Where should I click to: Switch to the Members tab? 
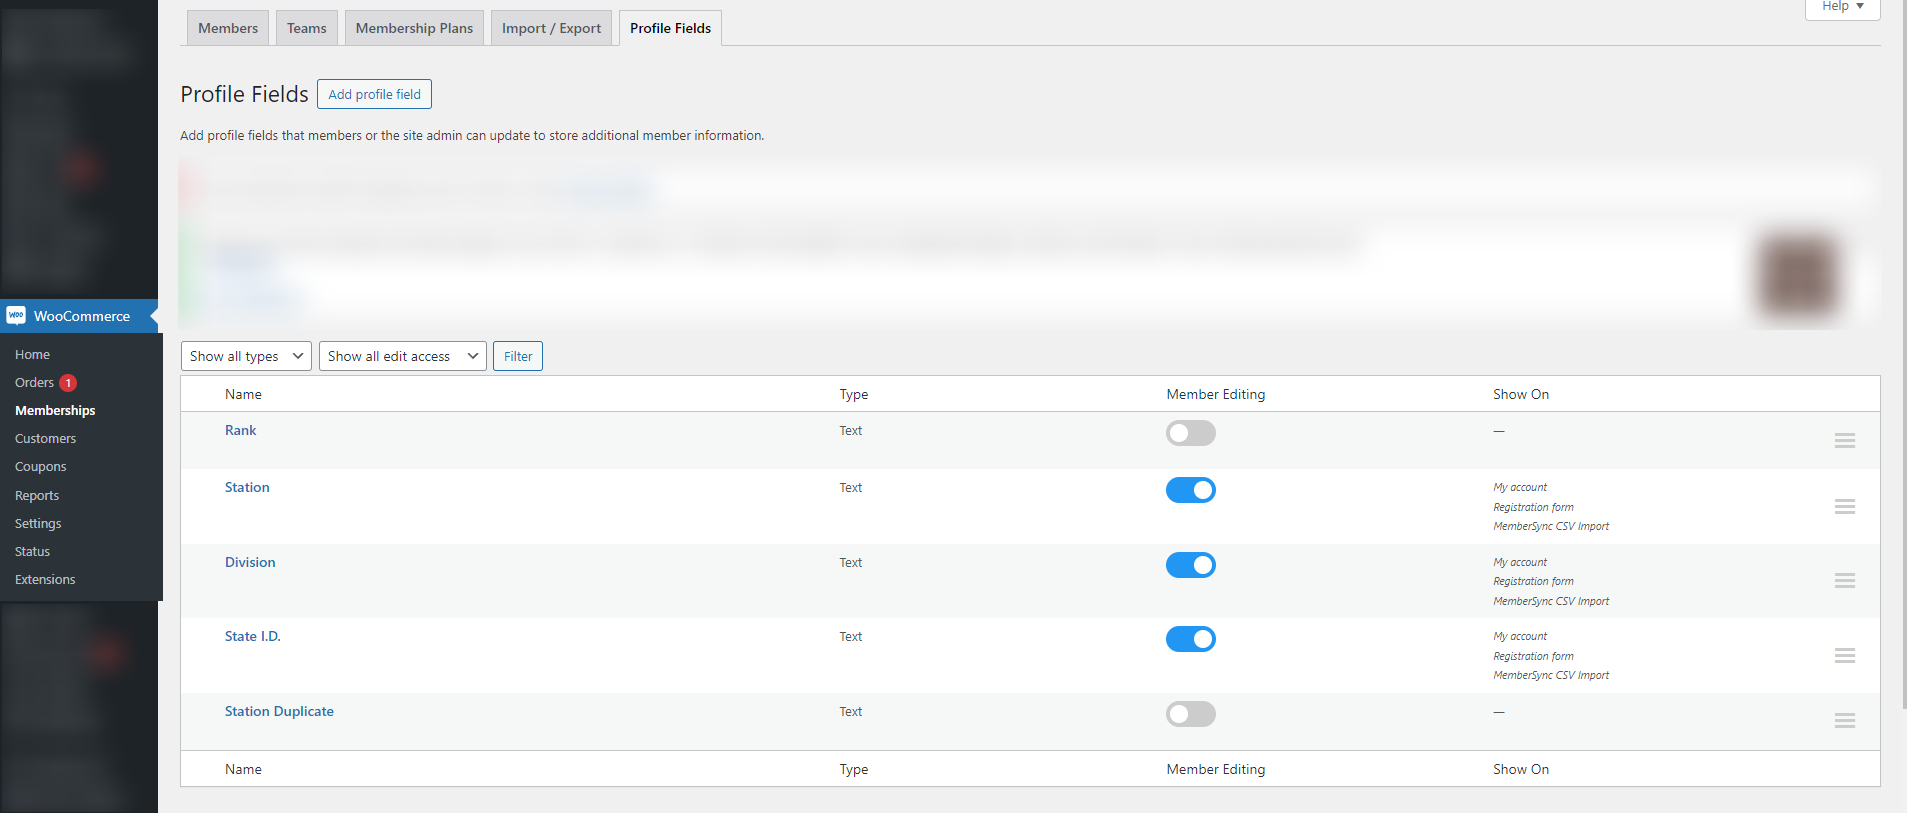[228, 28]
